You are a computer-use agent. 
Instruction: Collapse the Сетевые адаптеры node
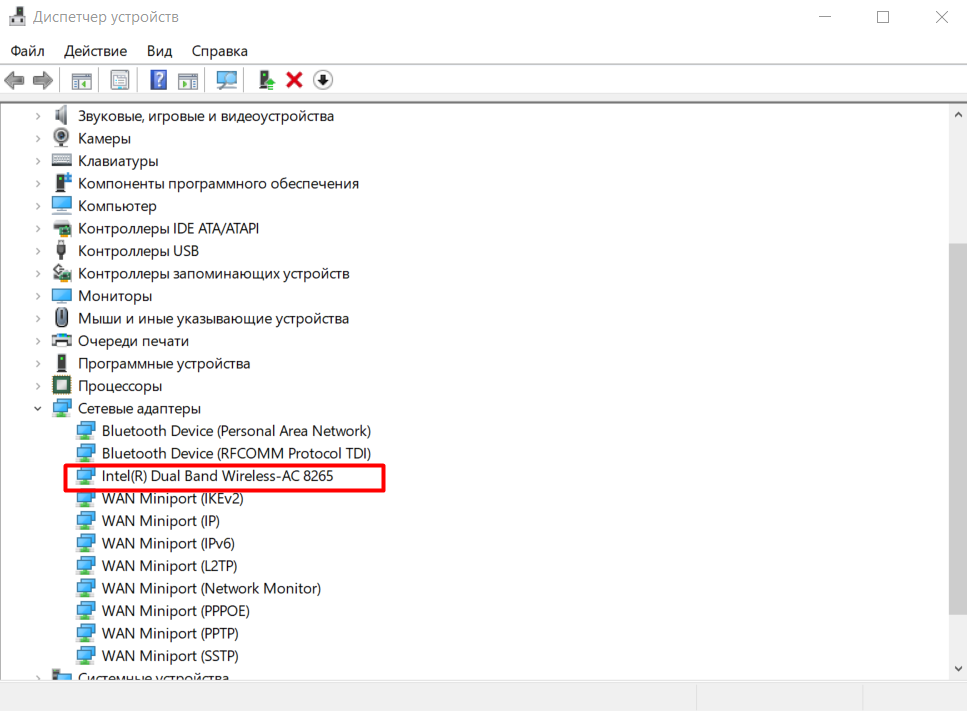coord(38,408)
